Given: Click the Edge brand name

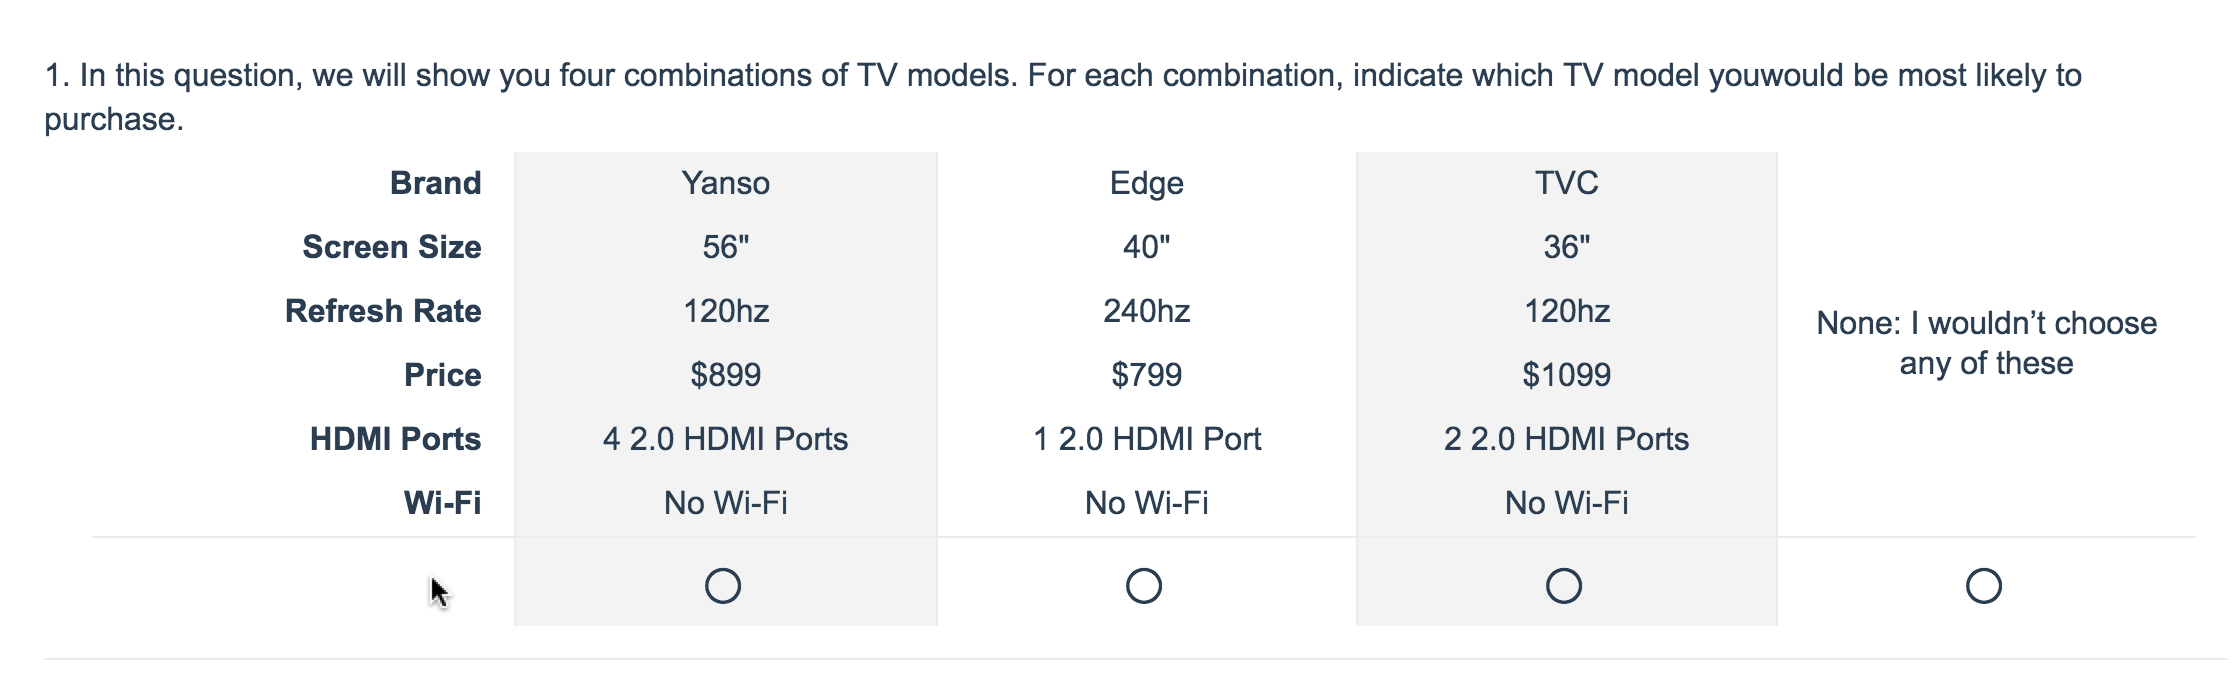Looking at the screenshot, I should click(x=1146, y=183).
